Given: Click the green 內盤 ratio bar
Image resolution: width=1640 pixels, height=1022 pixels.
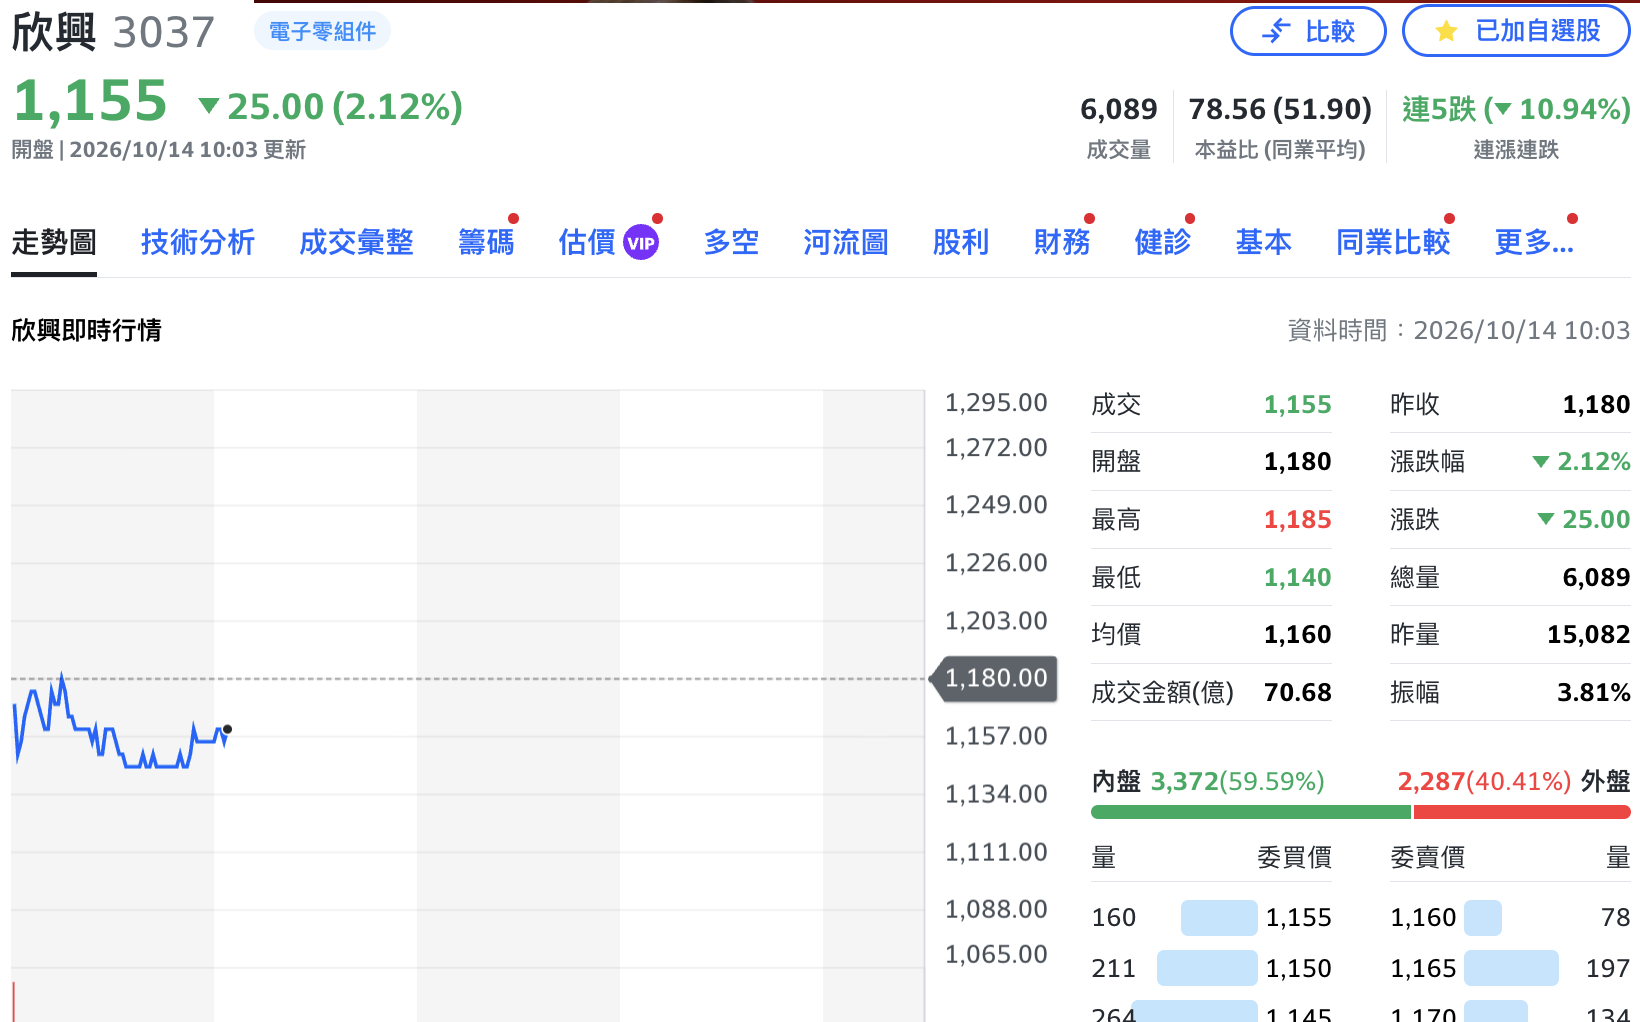Looking at the screenshot, I should (1250, 812).
